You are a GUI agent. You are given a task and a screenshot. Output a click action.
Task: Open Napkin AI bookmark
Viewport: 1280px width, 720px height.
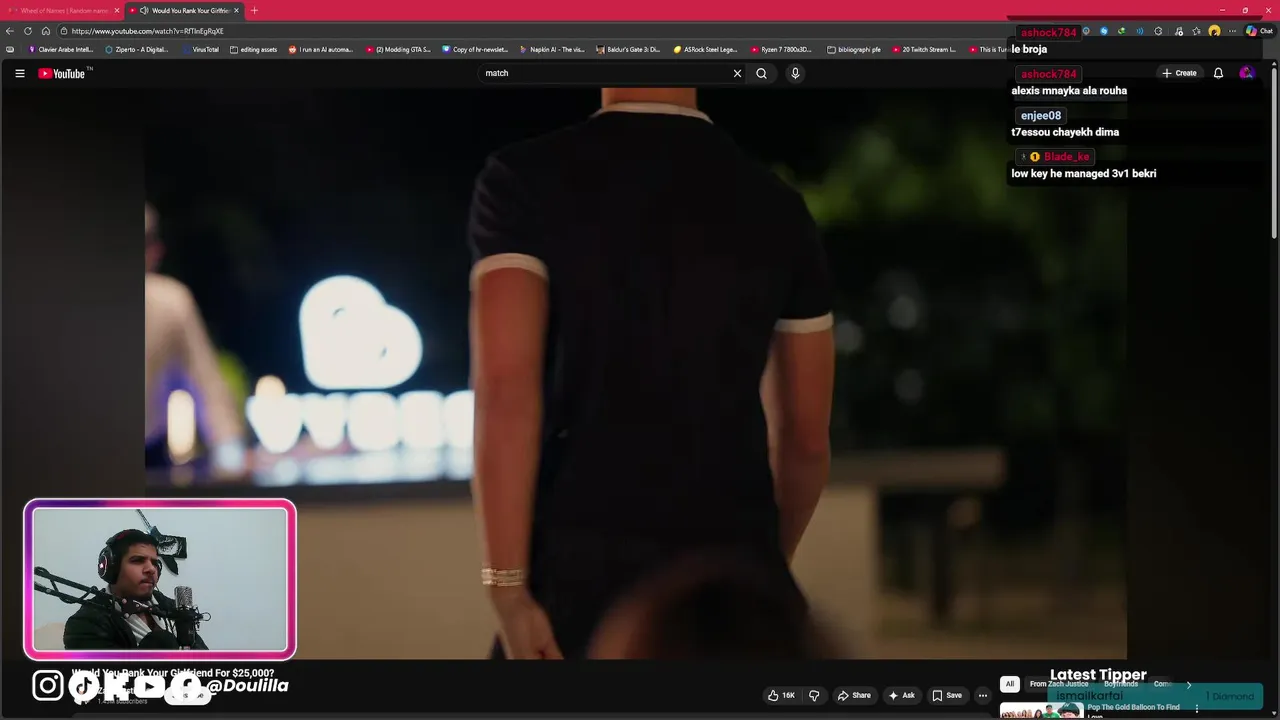(552, 49)
